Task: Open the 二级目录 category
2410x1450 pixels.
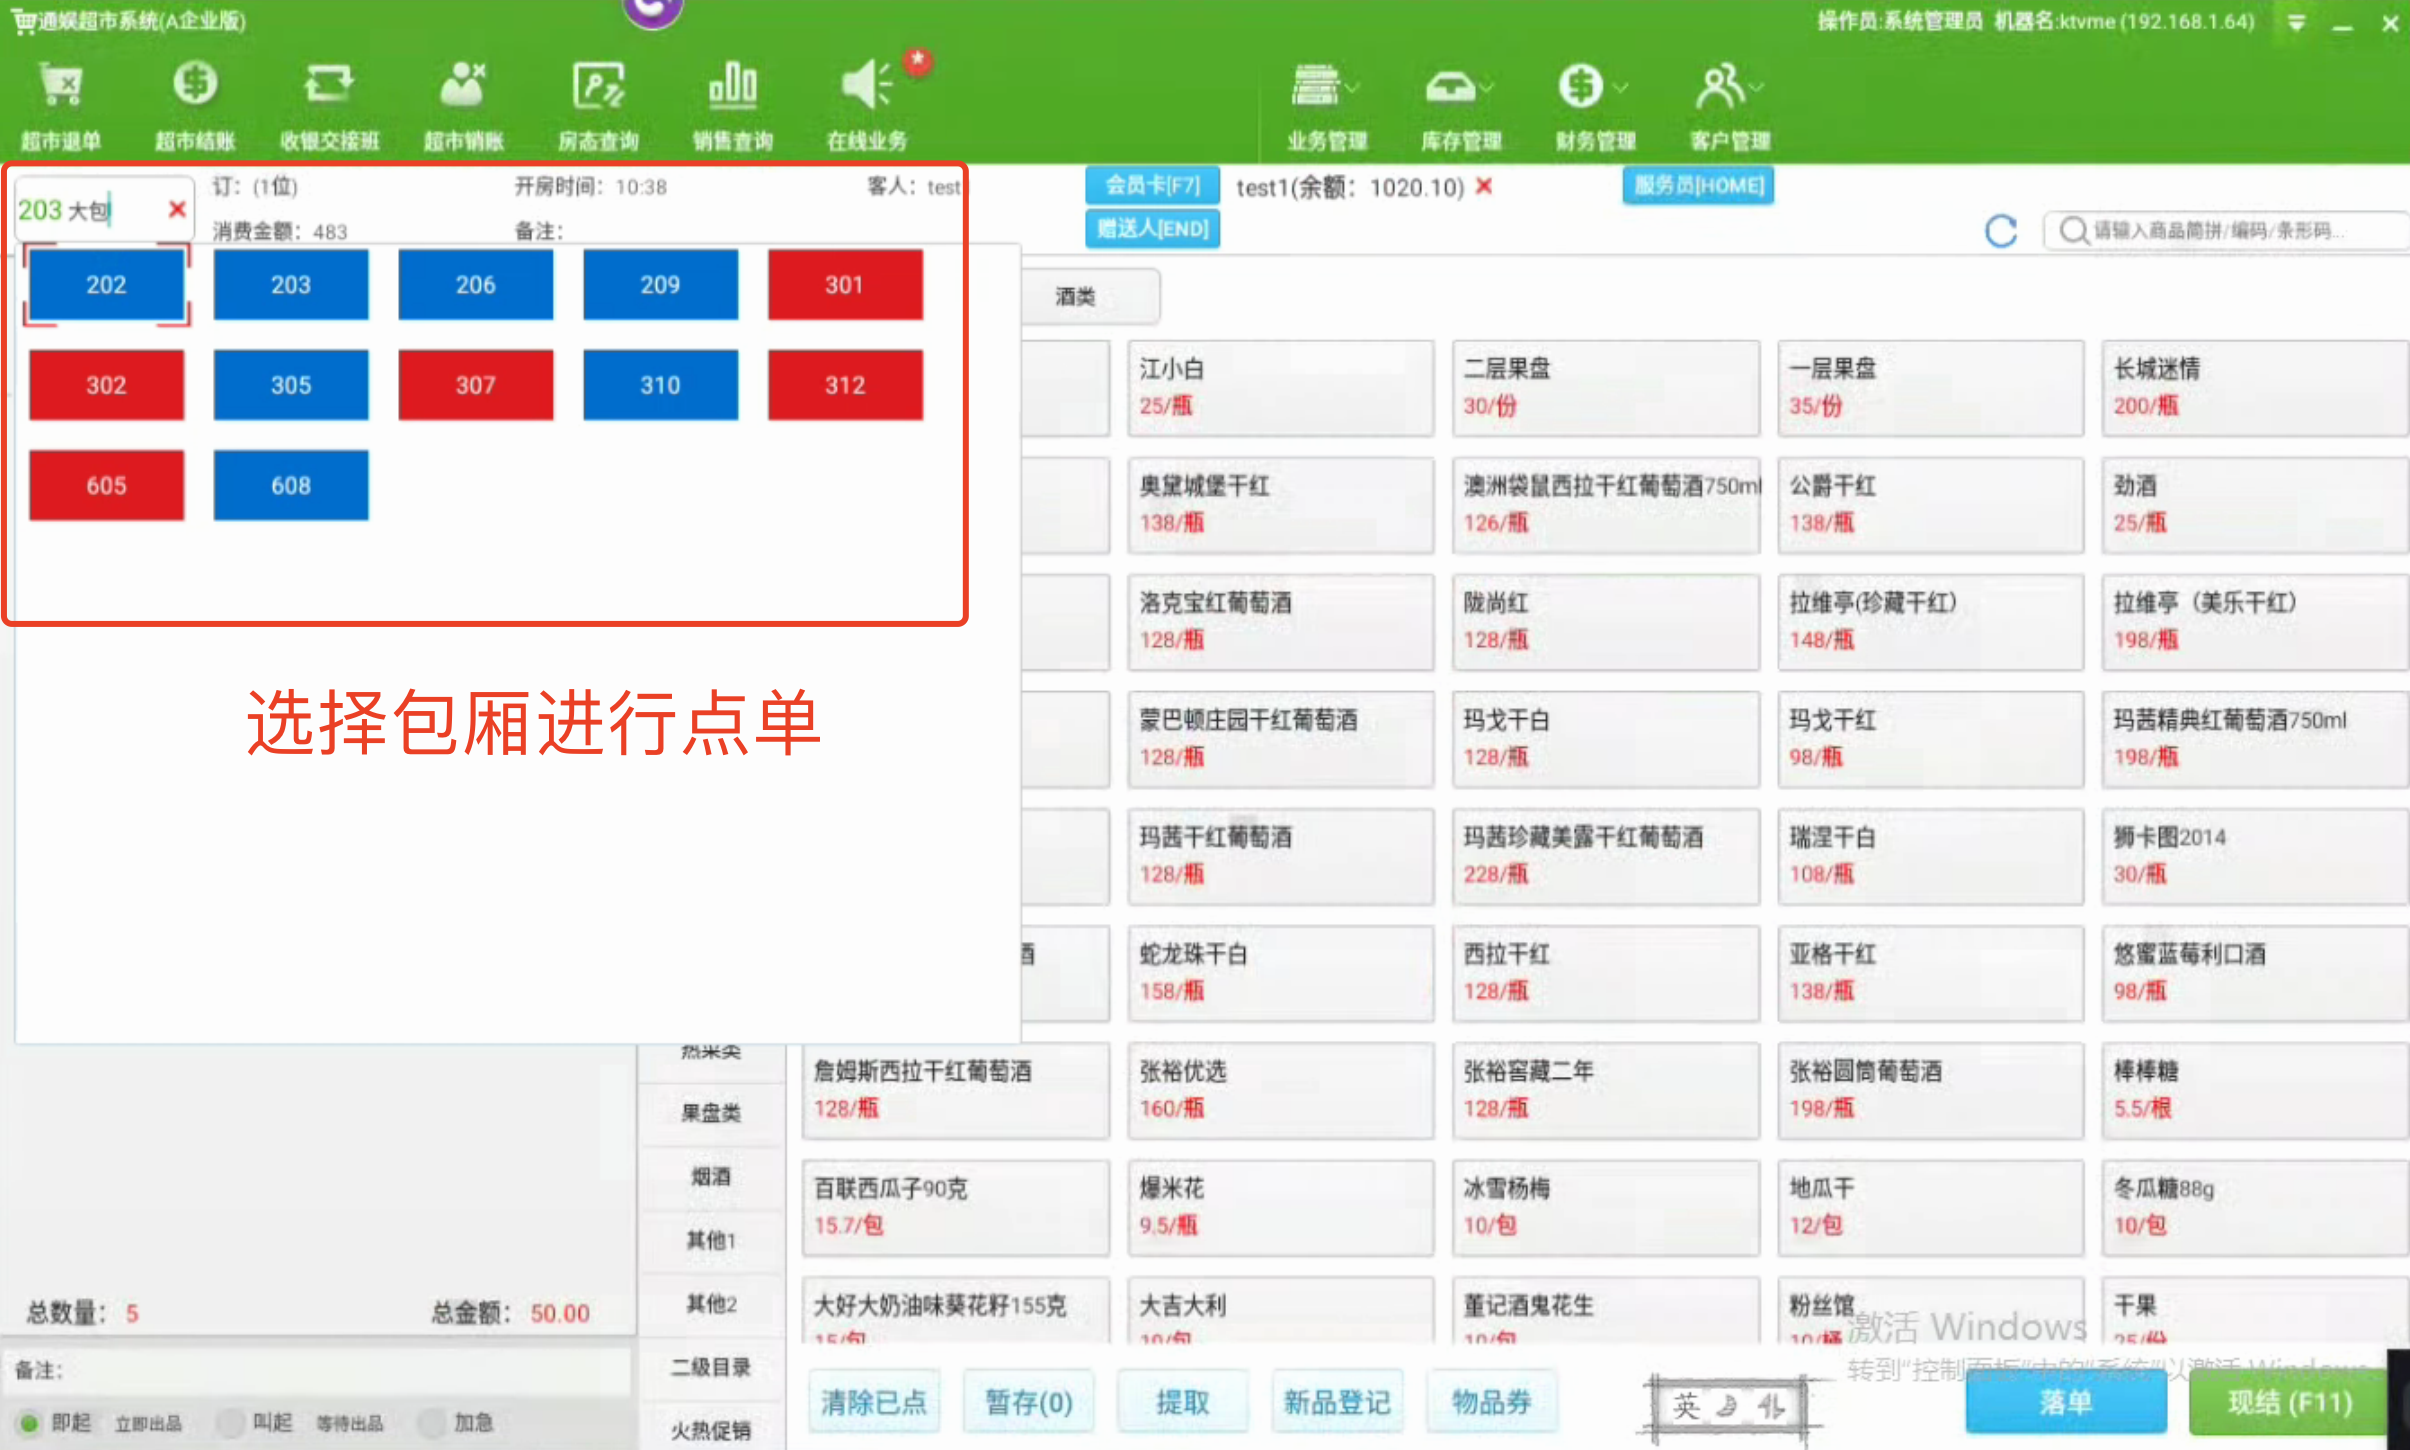Action: tap(711, 1368)
